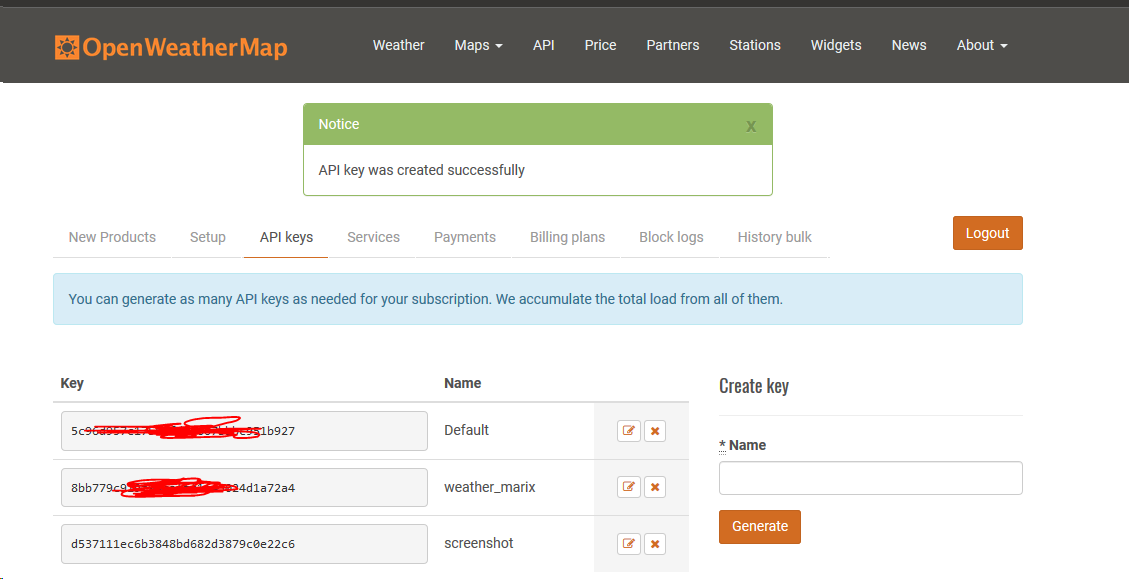Screen dimensions: 1129x579
Task: Open the Partners page
Action: [673, 45]
